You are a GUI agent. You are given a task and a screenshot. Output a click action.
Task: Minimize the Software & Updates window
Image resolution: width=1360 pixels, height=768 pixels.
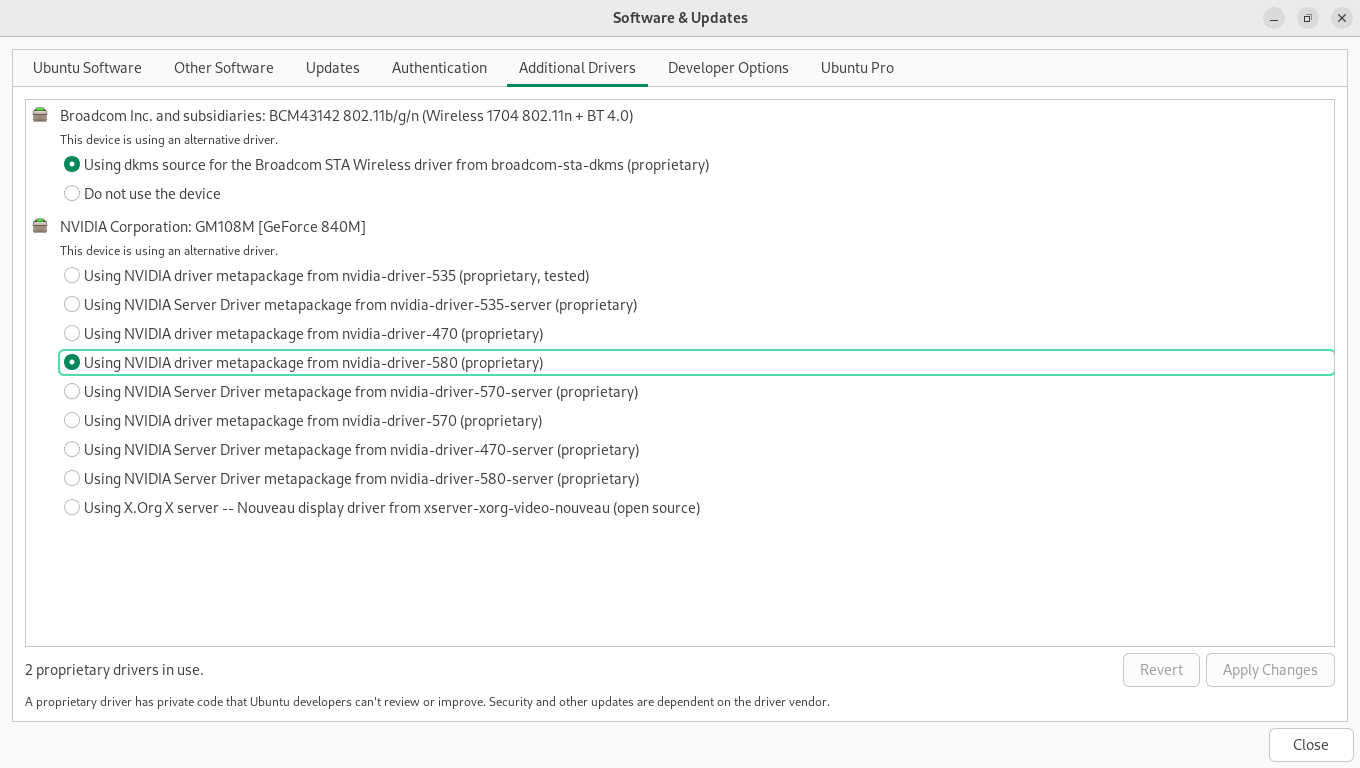click(1273, 18)
